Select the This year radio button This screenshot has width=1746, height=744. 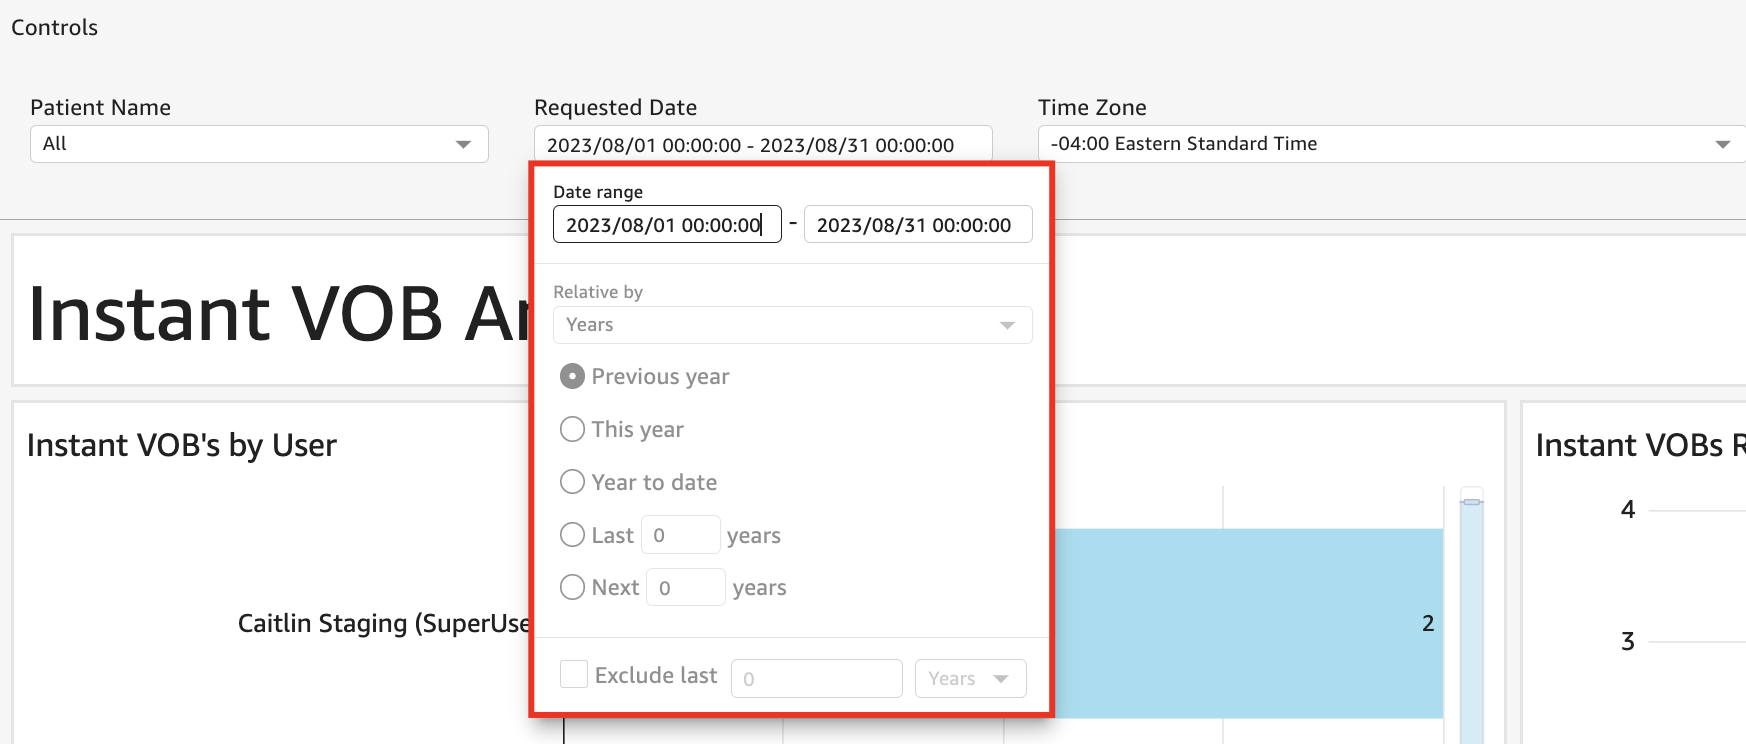point(572,430)
